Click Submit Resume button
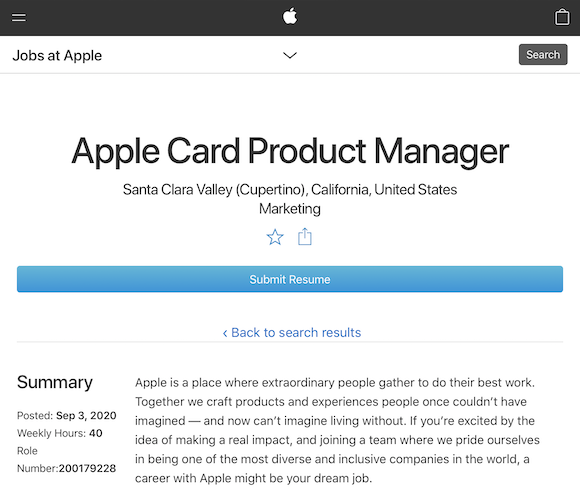580x492 pixels. [x=290, y=279]
